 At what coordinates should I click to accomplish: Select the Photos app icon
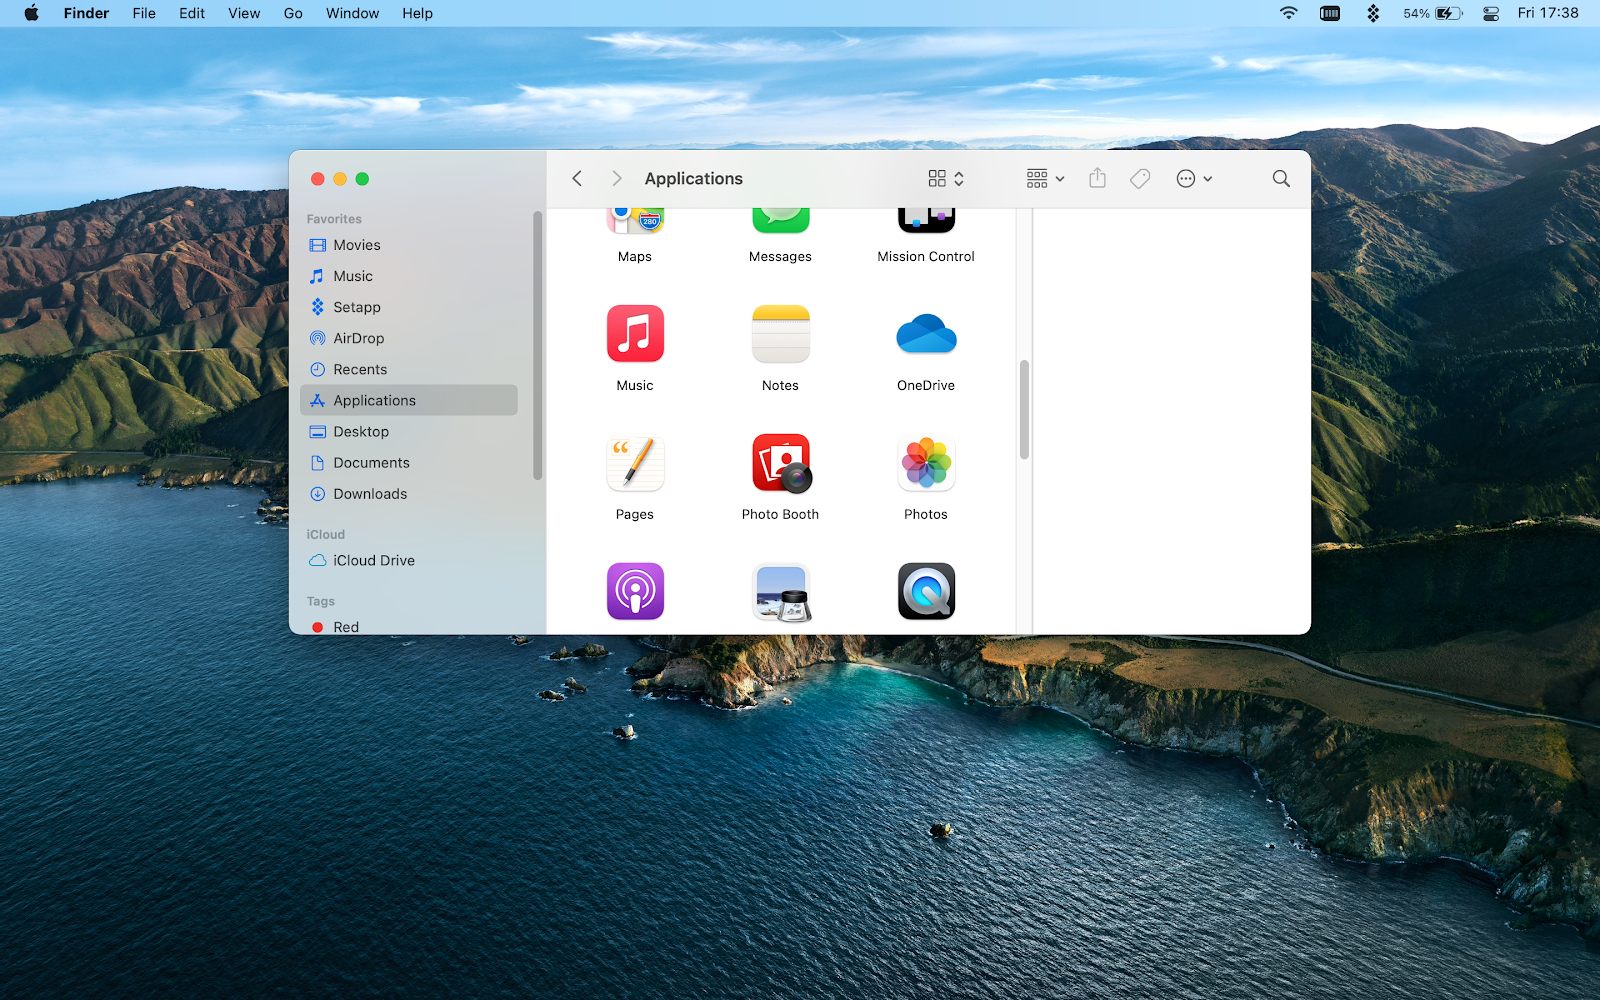[926, 463]
